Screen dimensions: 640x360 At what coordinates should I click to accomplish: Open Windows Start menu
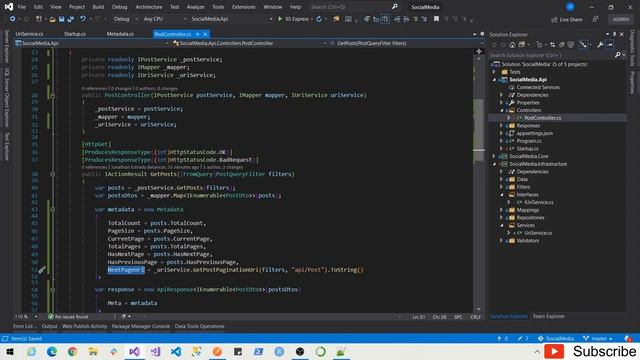click(x=10, y=351)
